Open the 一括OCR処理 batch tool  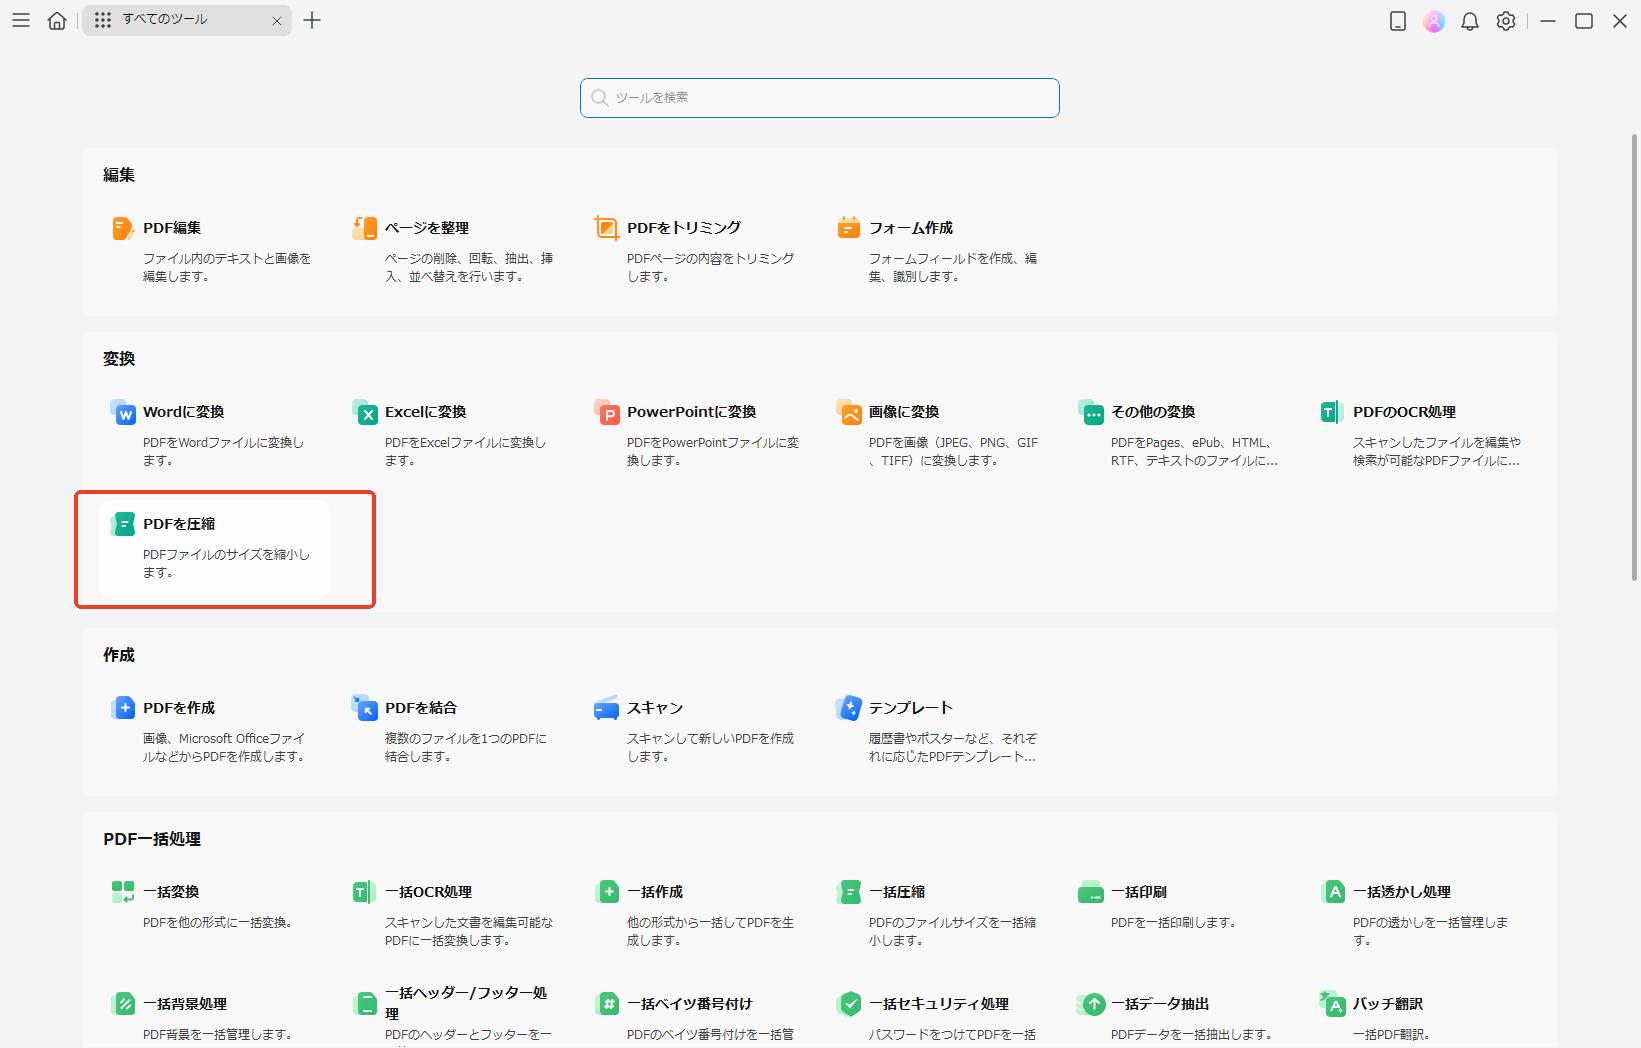tap(430, 891)
